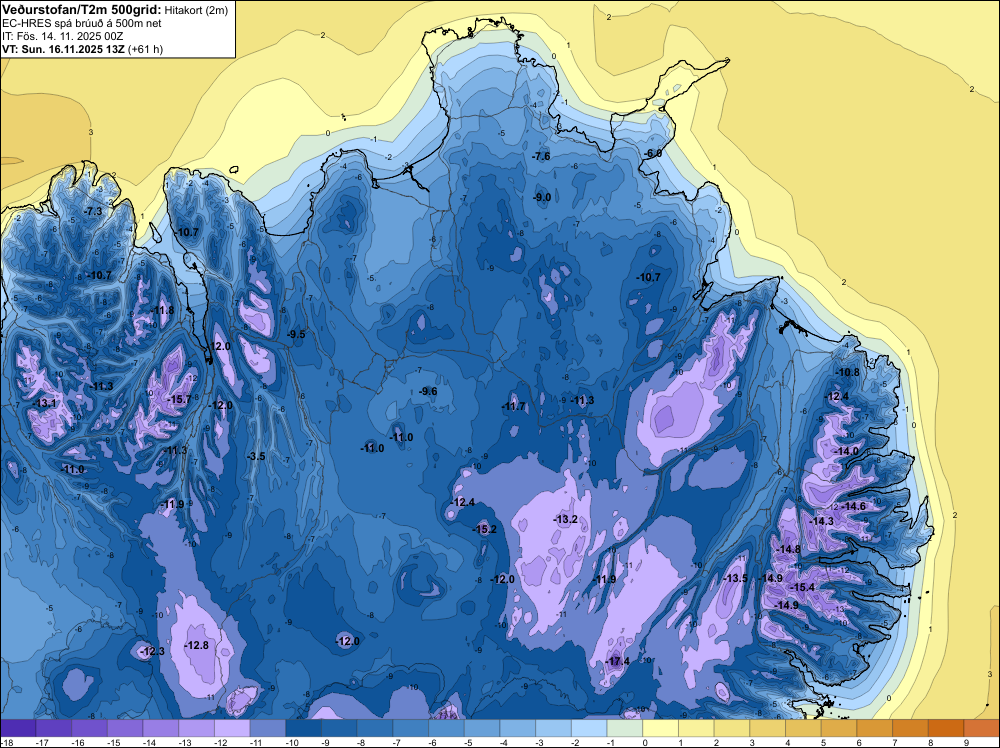
Task: Click the -14.0 temperature label
Action: (x=847, y=451)
